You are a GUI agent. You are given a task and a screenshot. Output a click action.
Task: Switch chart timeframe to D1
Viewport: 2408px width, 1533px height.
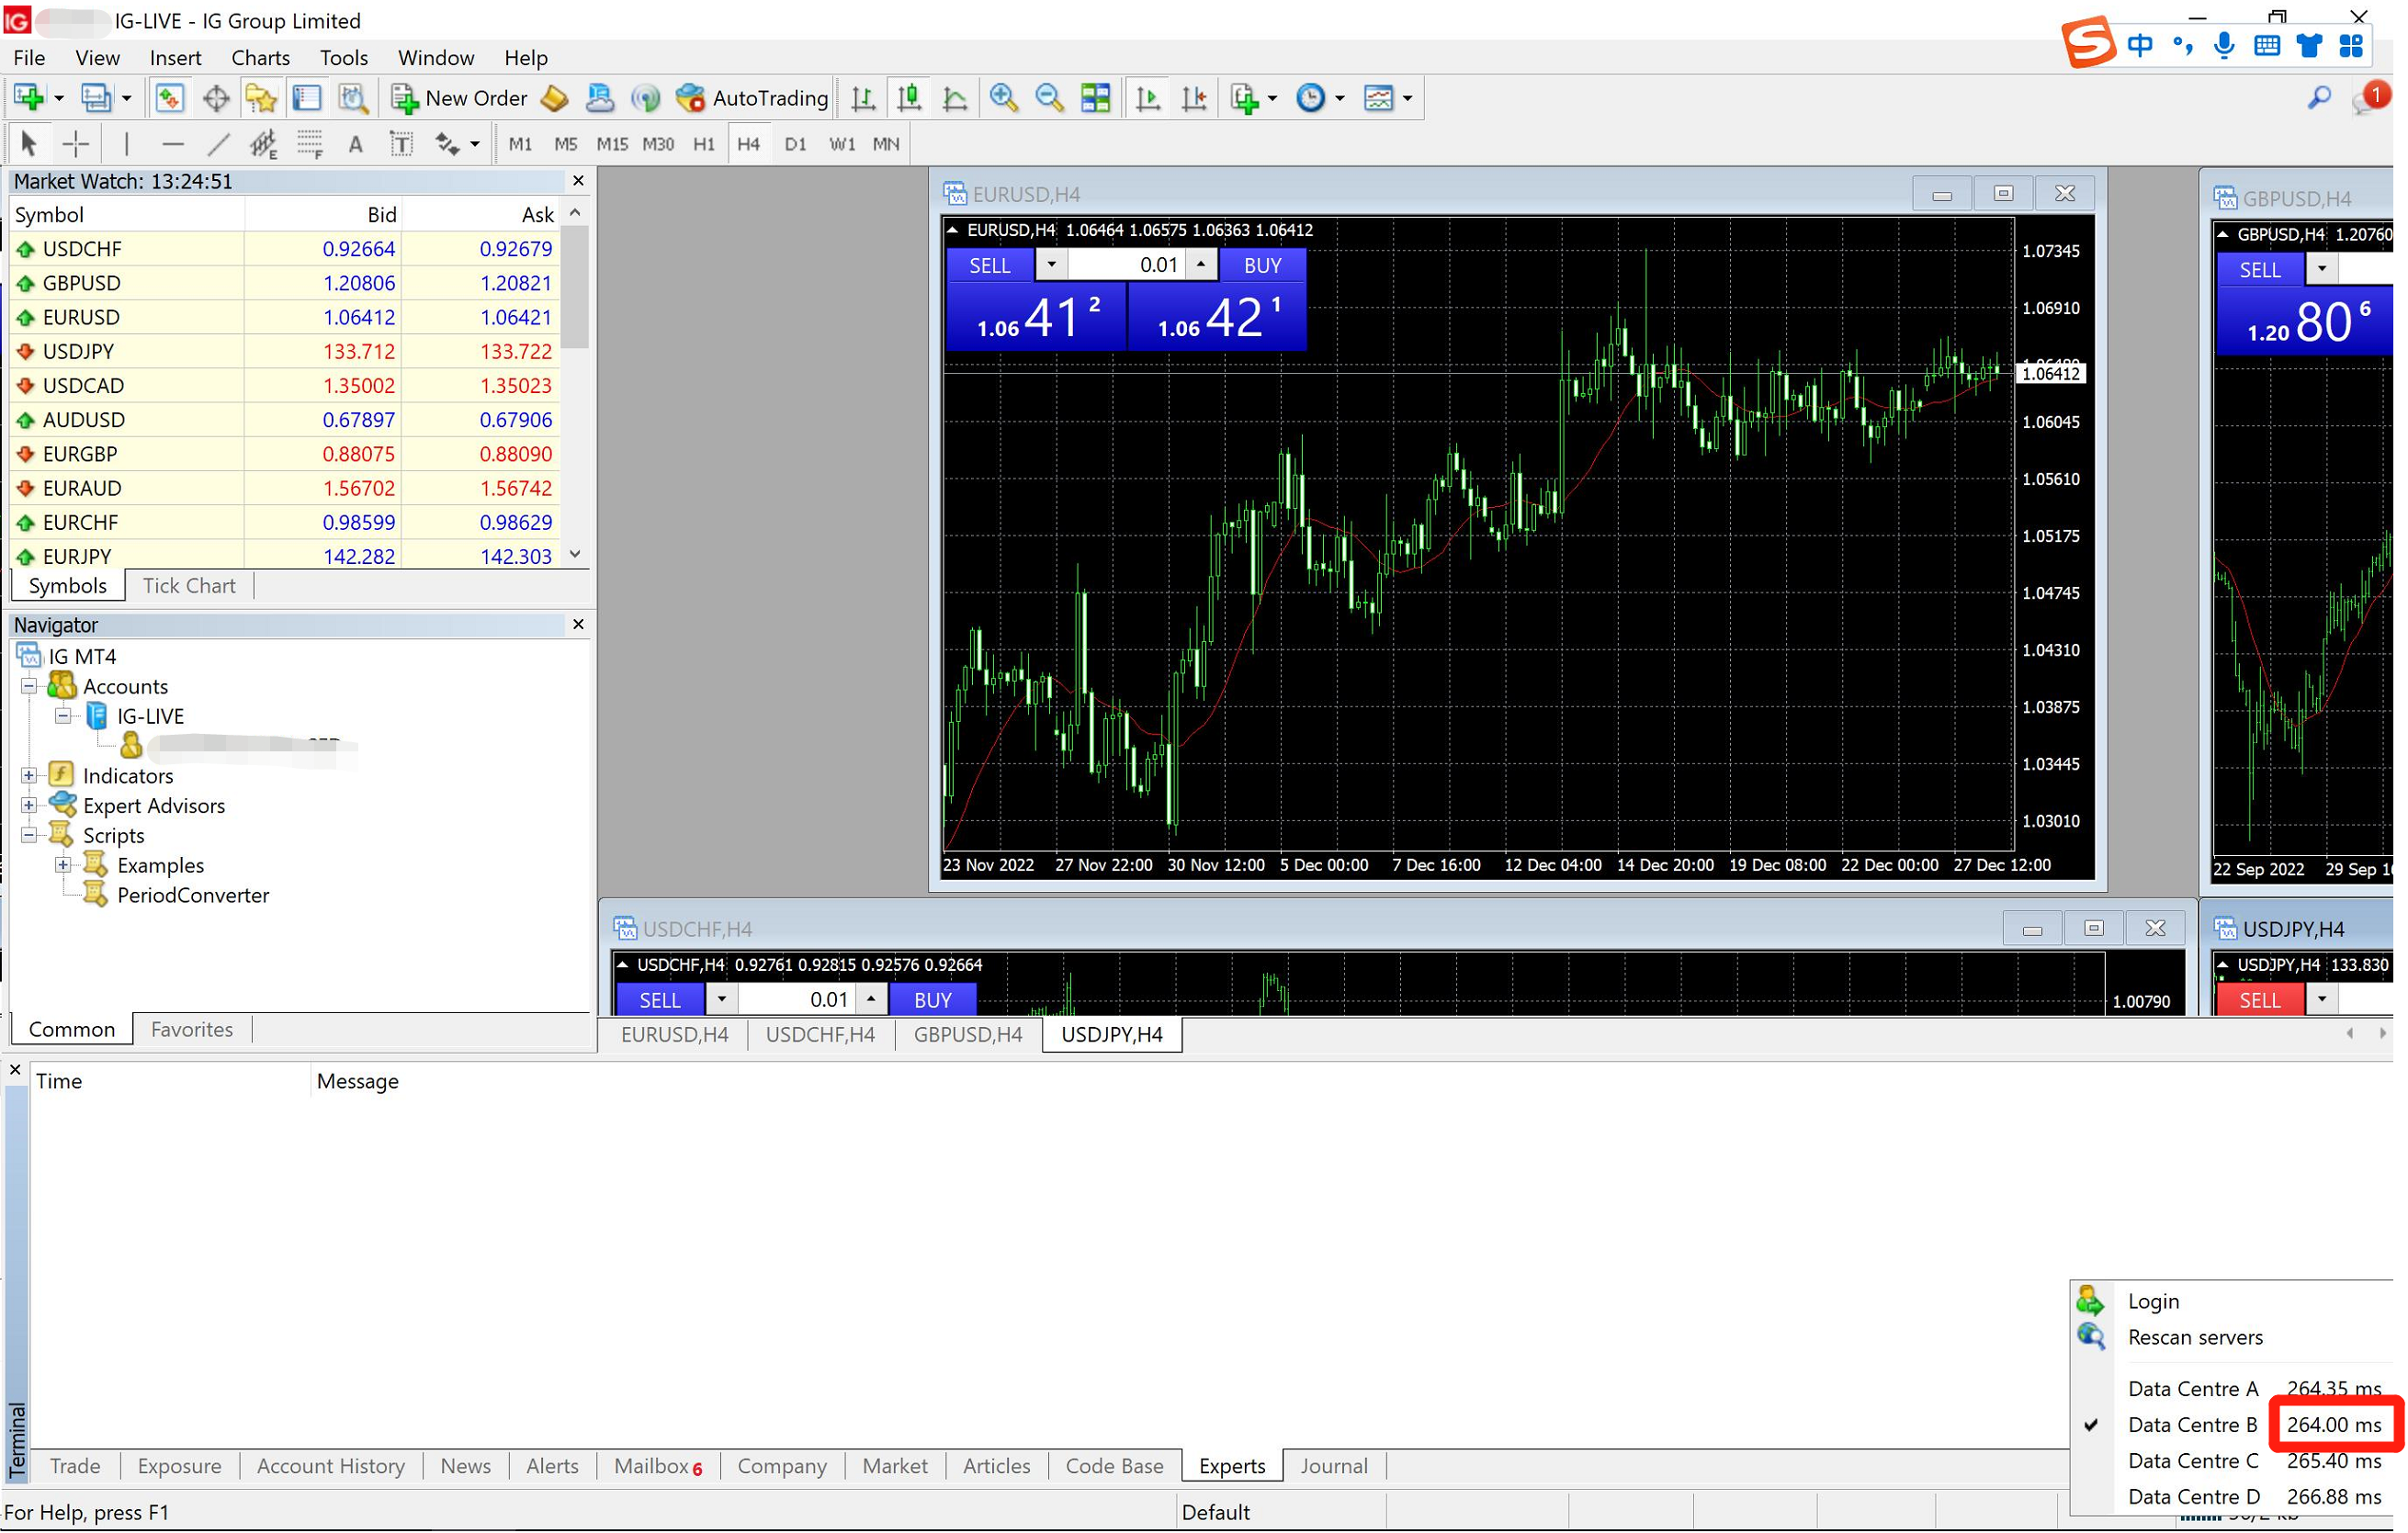tap(795, 145)
